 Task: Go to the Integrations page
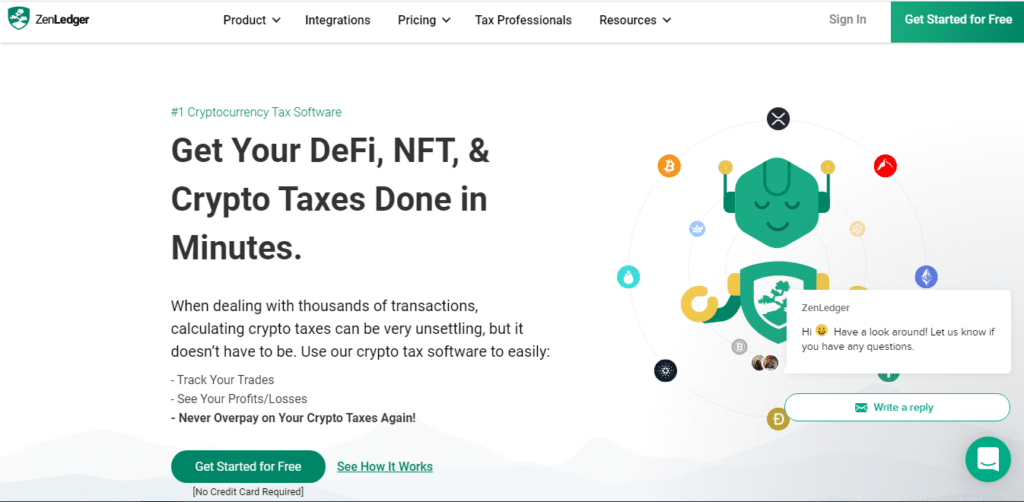click(338, 20)
